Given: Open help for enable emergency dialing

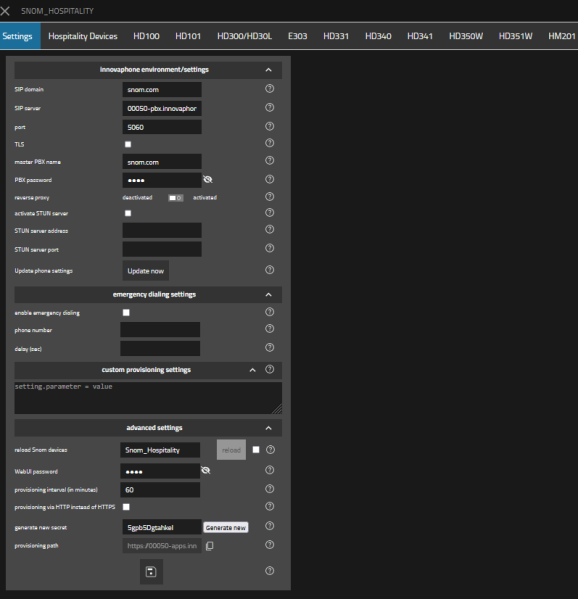Looking at the screenshot, I should point(269,312).
